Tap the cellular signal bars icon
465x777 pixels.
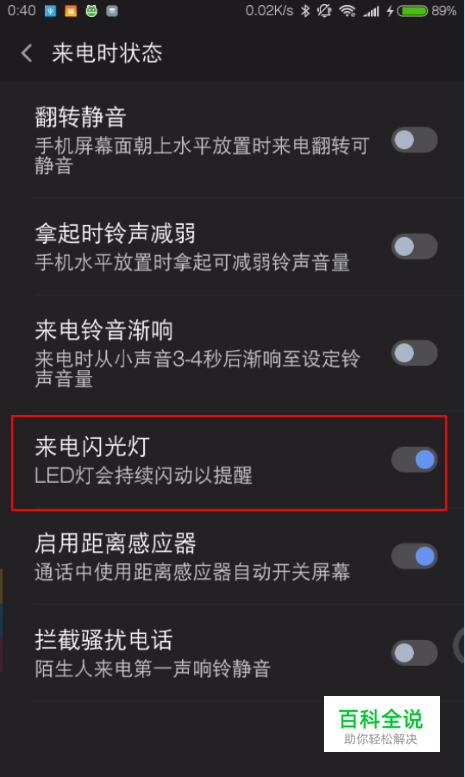tap(371, 11)
